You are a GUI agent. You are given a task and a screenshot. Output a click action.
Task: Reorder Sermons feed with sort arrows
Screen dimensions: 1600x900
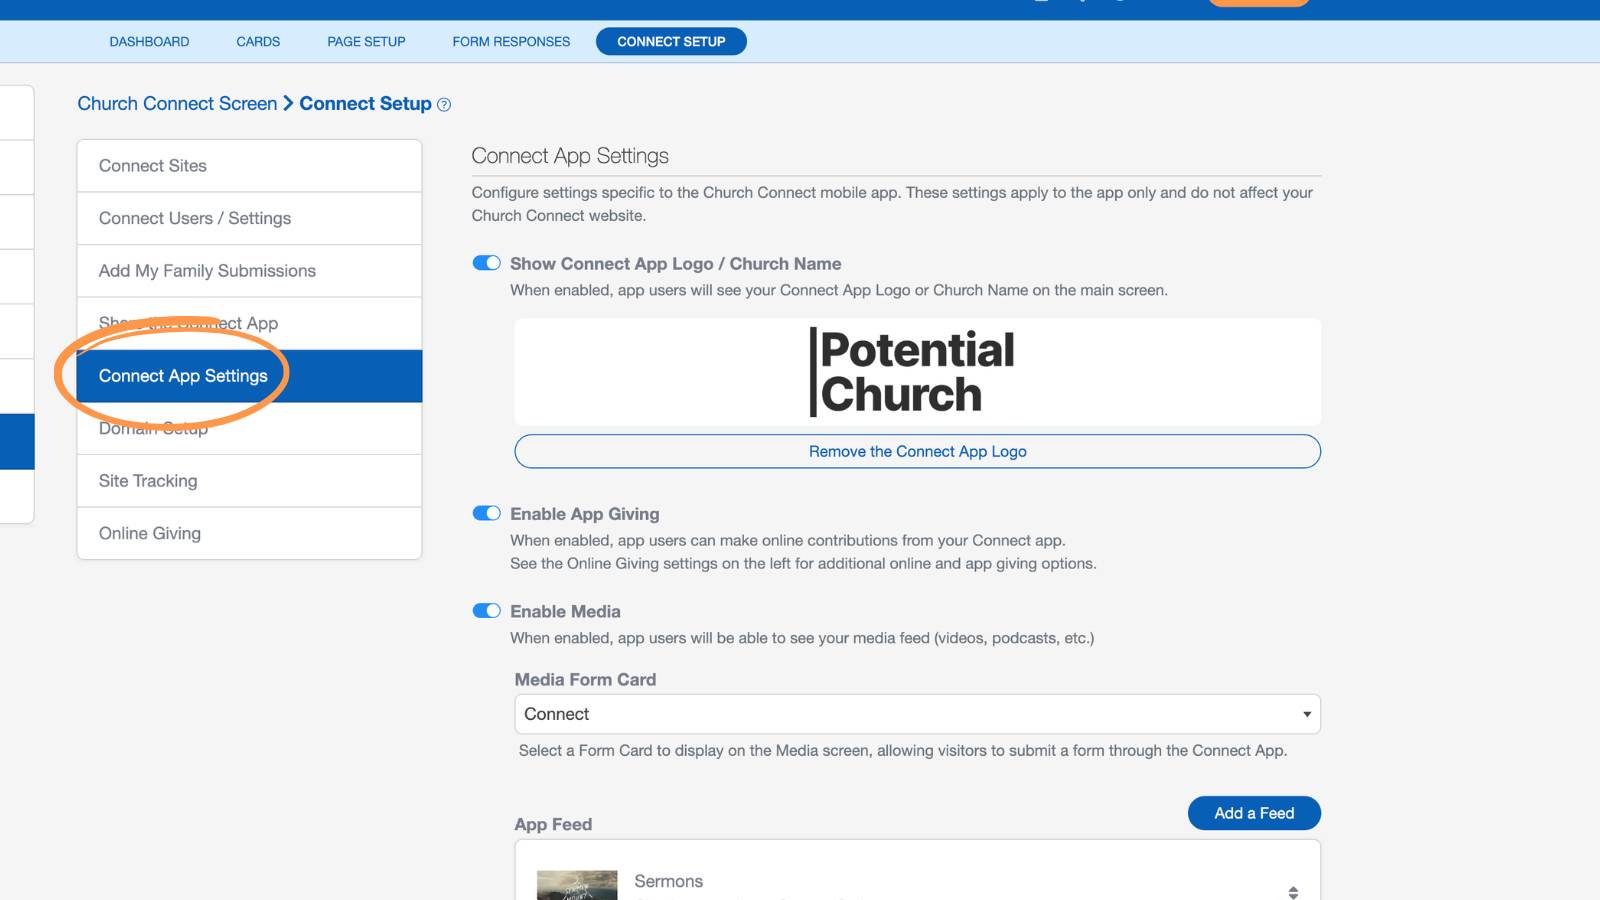pos(1293,892)
